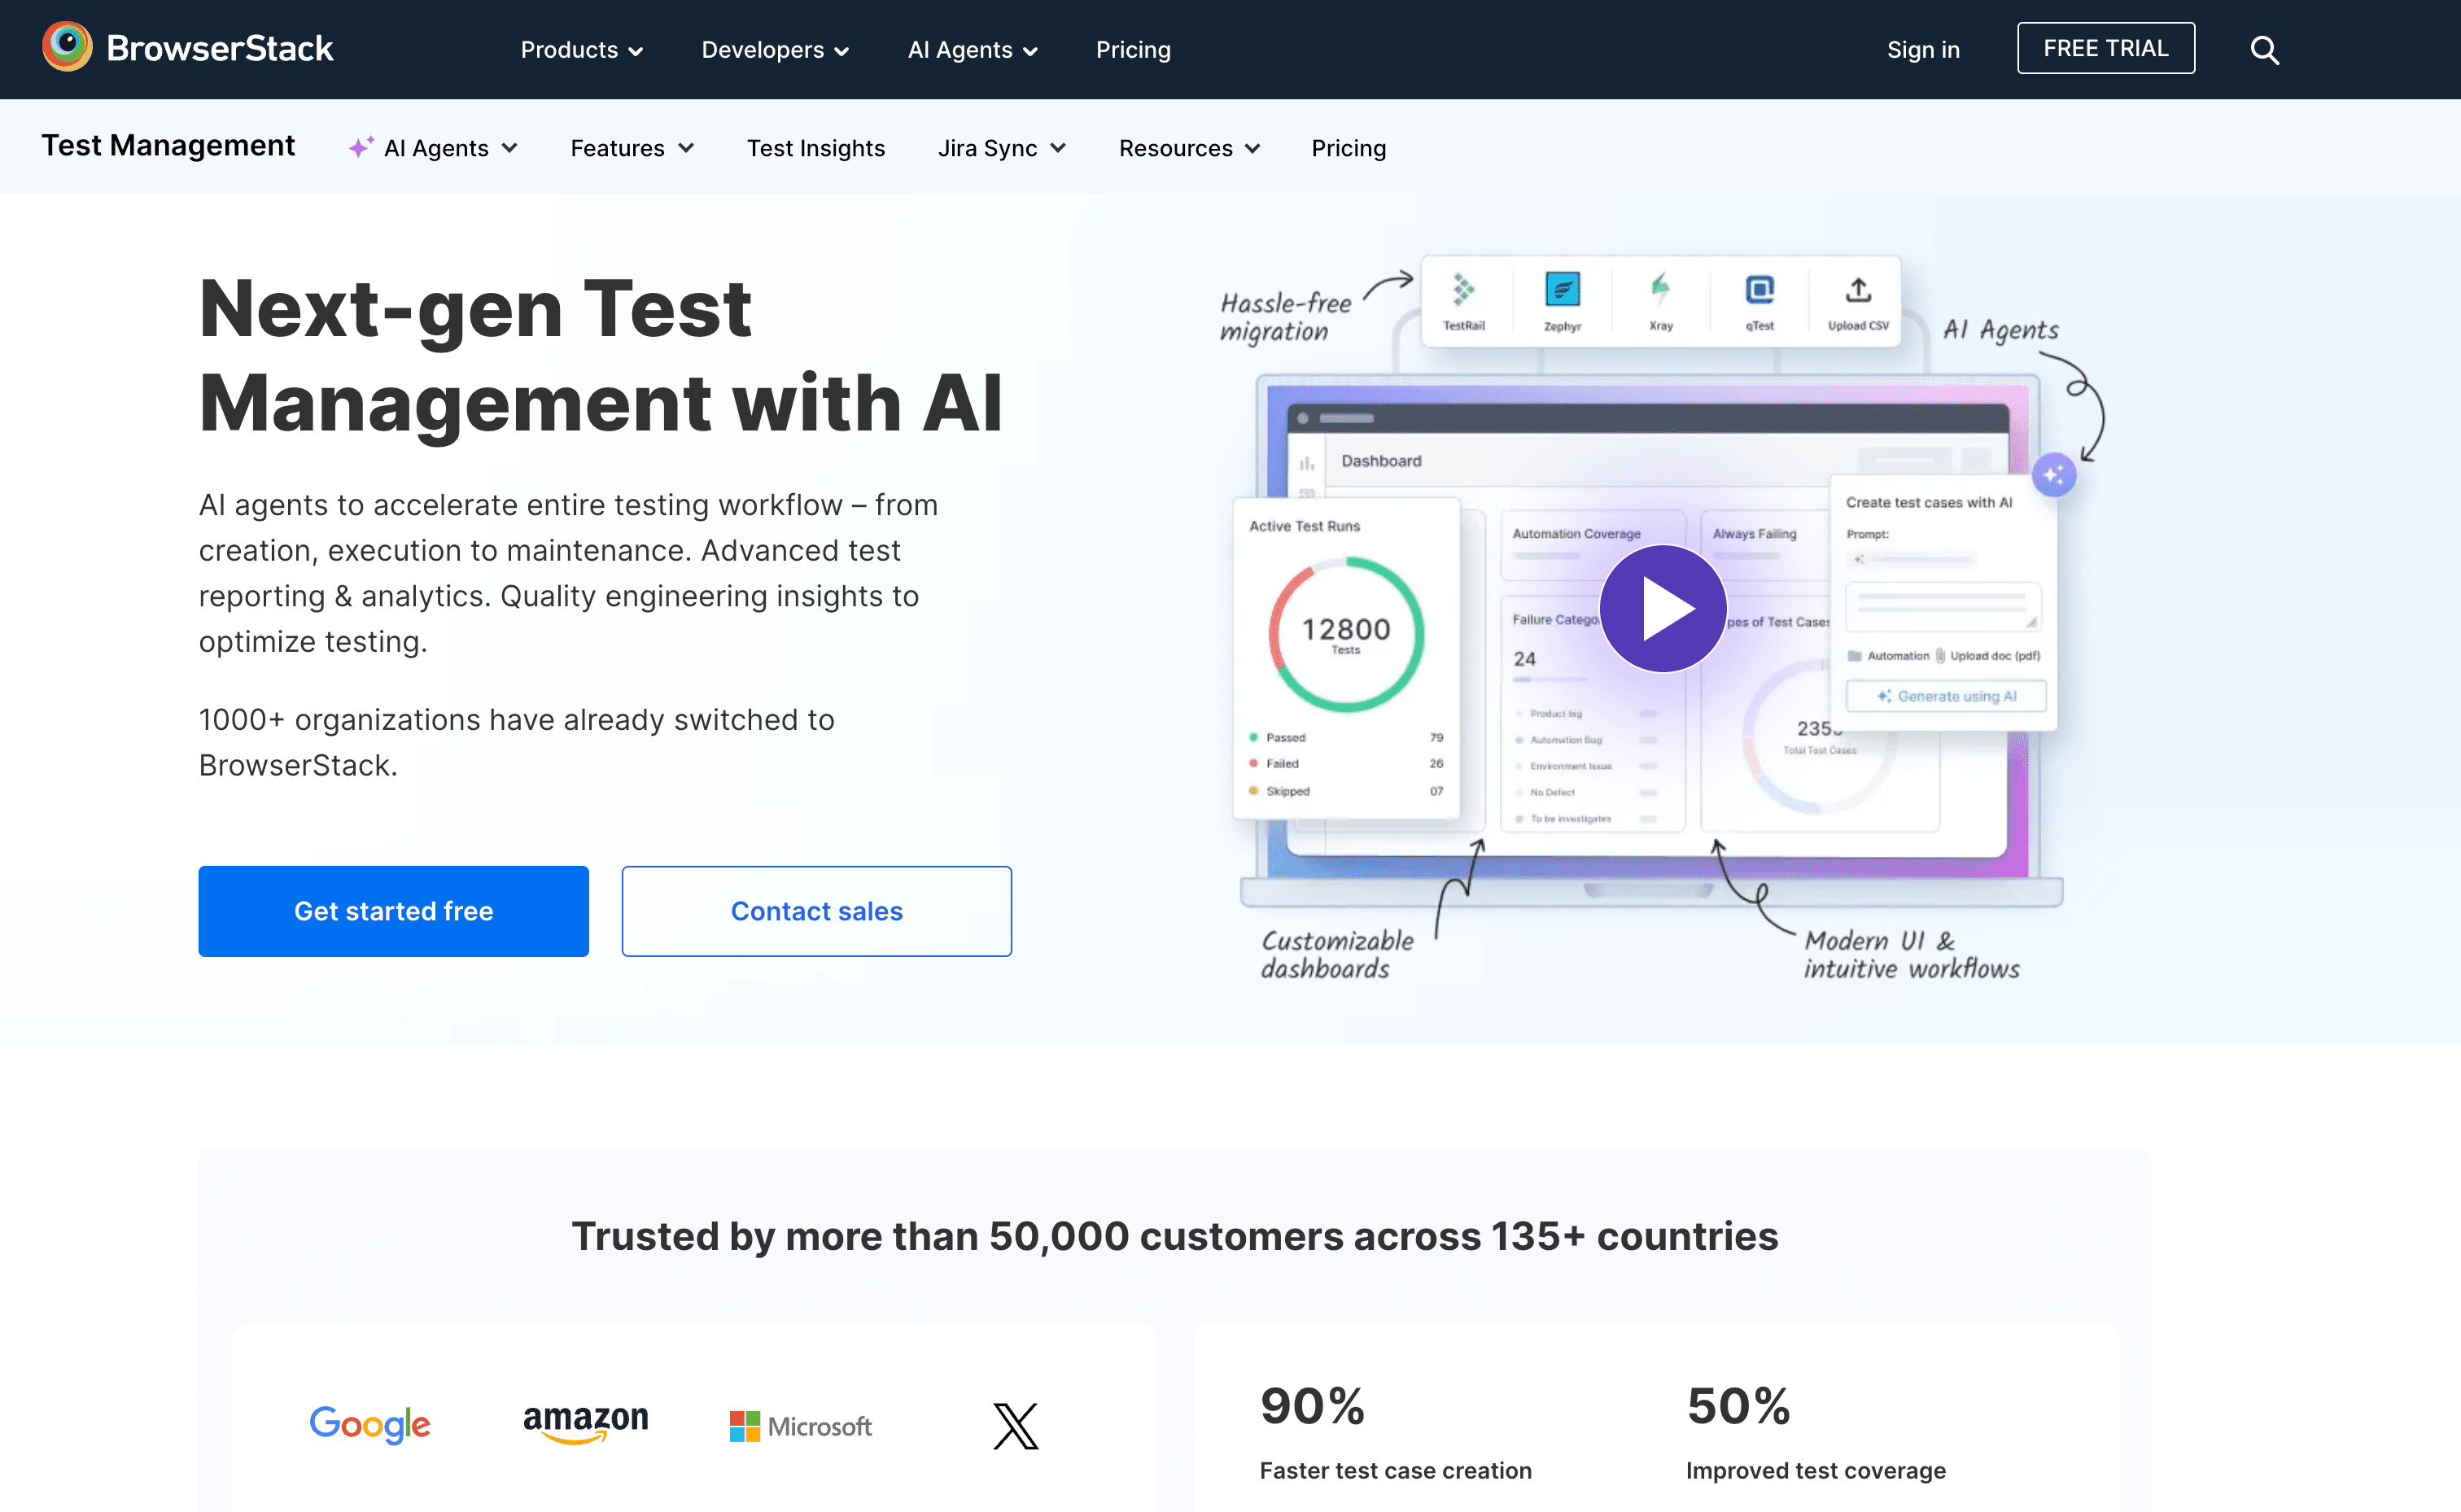Click the Microsoft logo
The image size is (2461, 1512).
pos(801,1426)
